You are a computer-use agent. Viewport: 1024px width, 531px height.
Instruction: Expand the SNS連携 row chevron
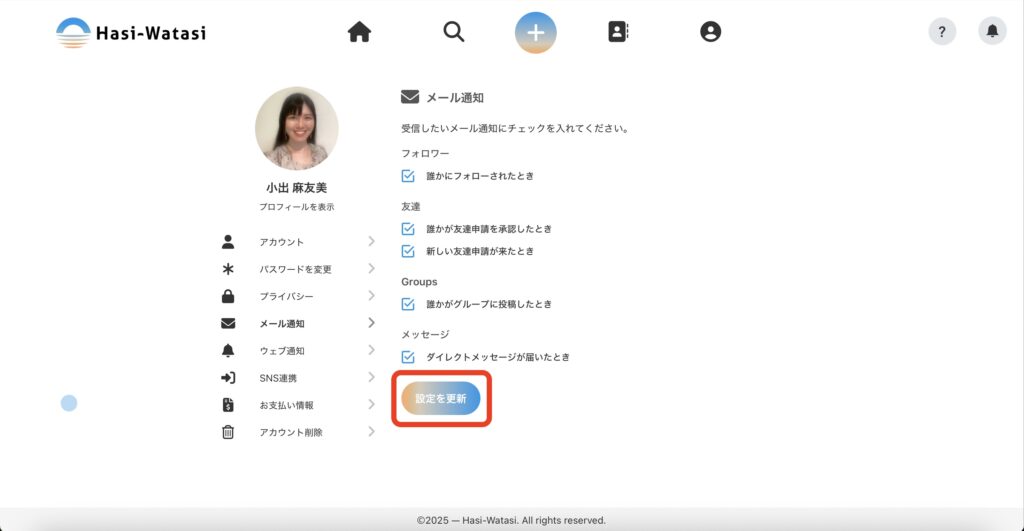click(x=371, y=377)
